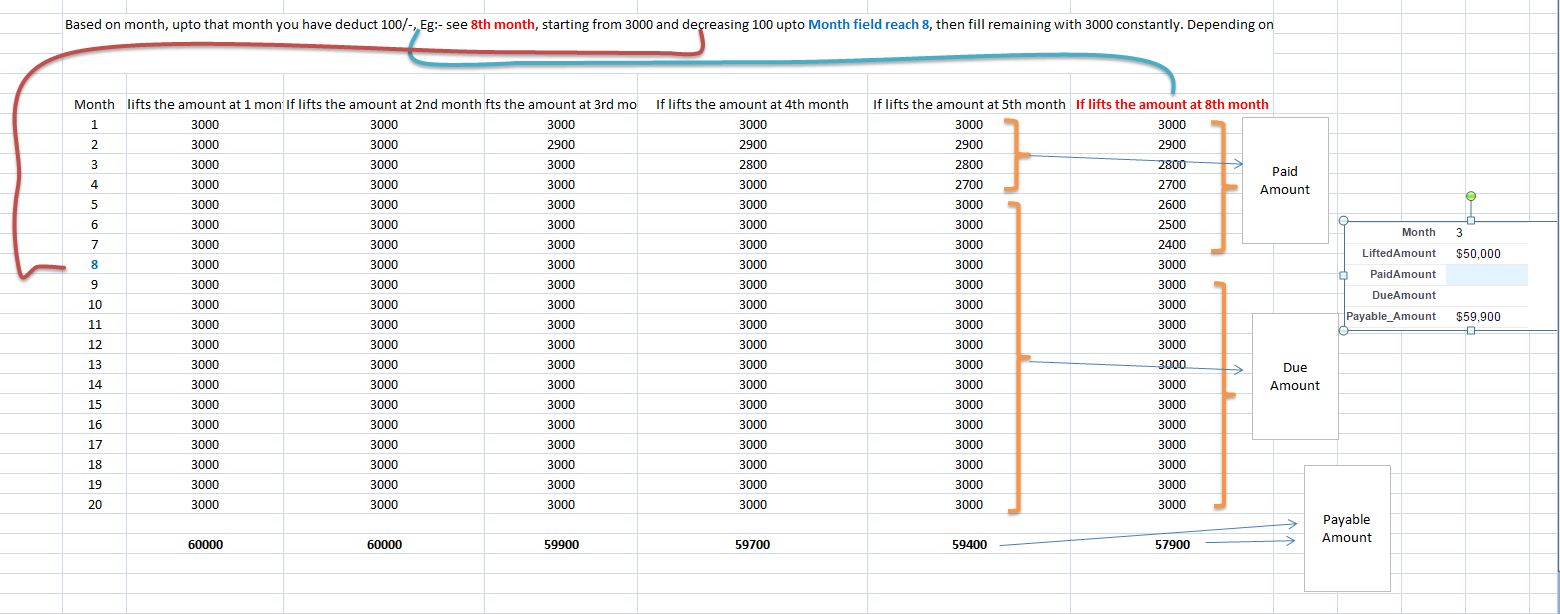Select month 16 in the Month column

[x=95, y=424]
